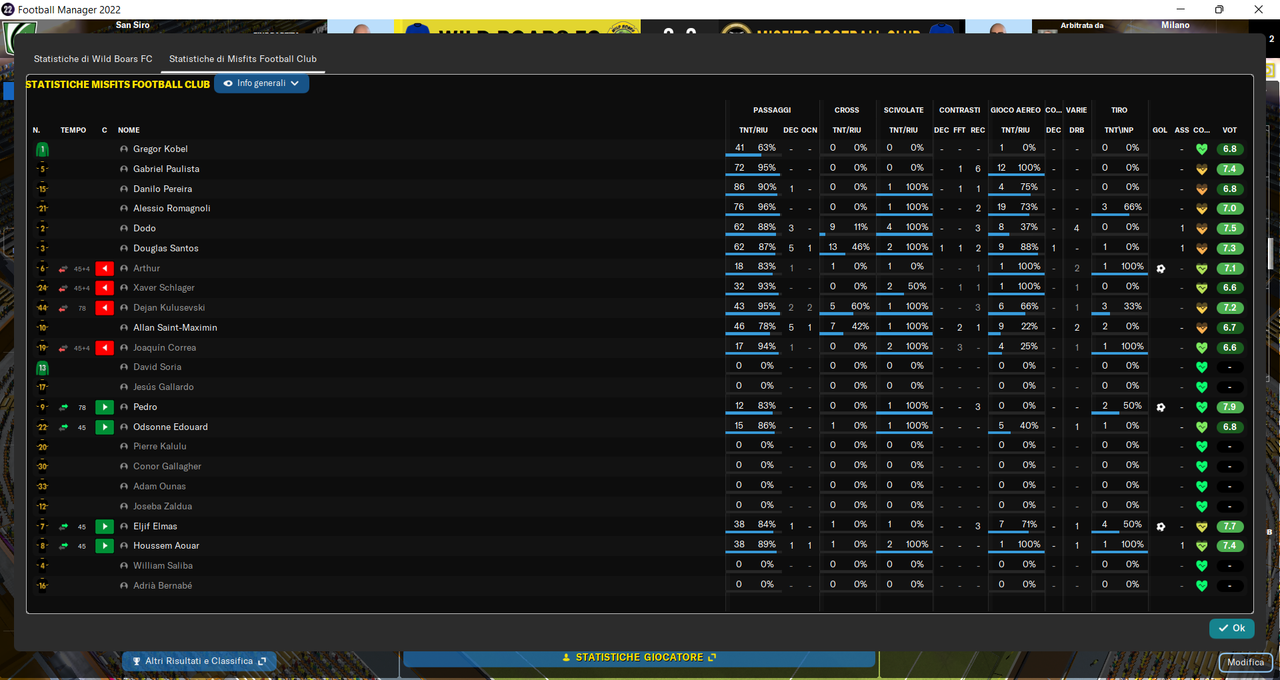1280x680 pixels.
Task: Click Eljif Elmas's 4 shots 50% cell
Action: pyautogui.click(x=1118, y=526)
